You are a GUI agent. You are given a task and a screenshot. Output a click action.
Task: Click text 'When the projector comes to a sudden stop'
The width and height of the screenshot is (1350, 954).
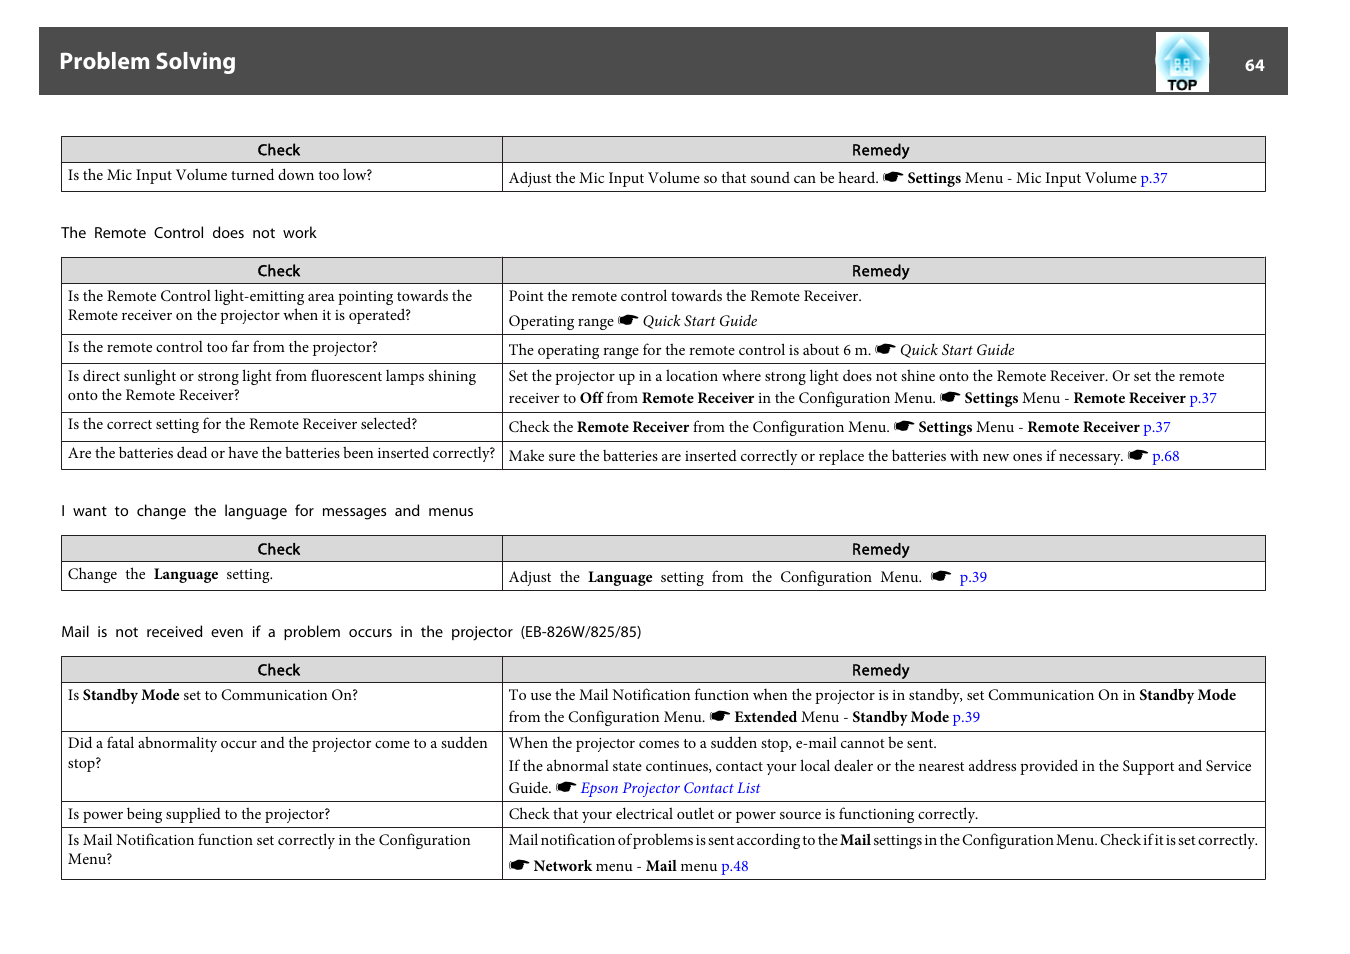723,744
